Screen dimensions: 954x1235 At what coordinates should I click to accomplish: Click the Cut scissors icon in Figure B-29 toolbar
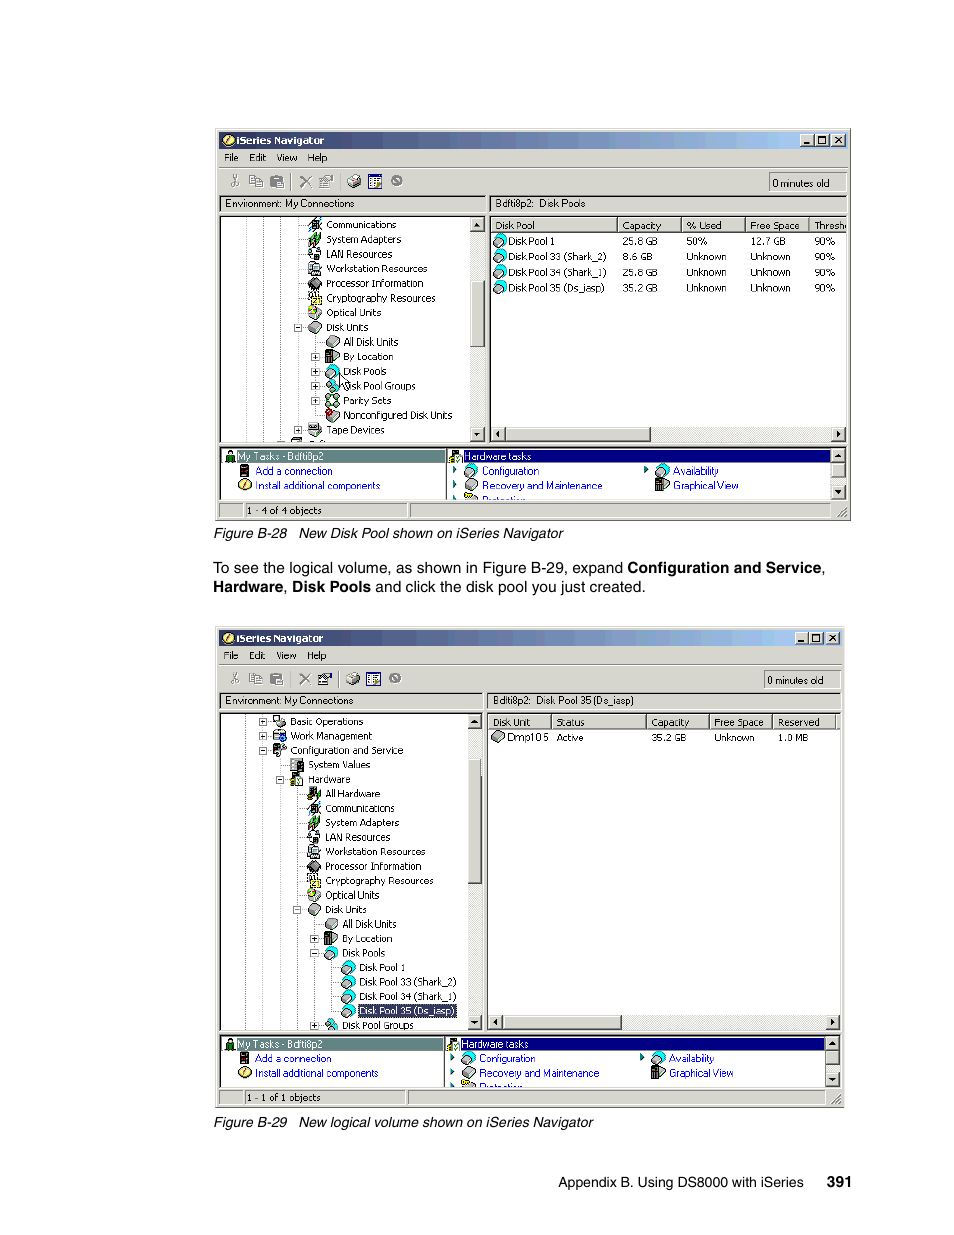click(235, 678)
